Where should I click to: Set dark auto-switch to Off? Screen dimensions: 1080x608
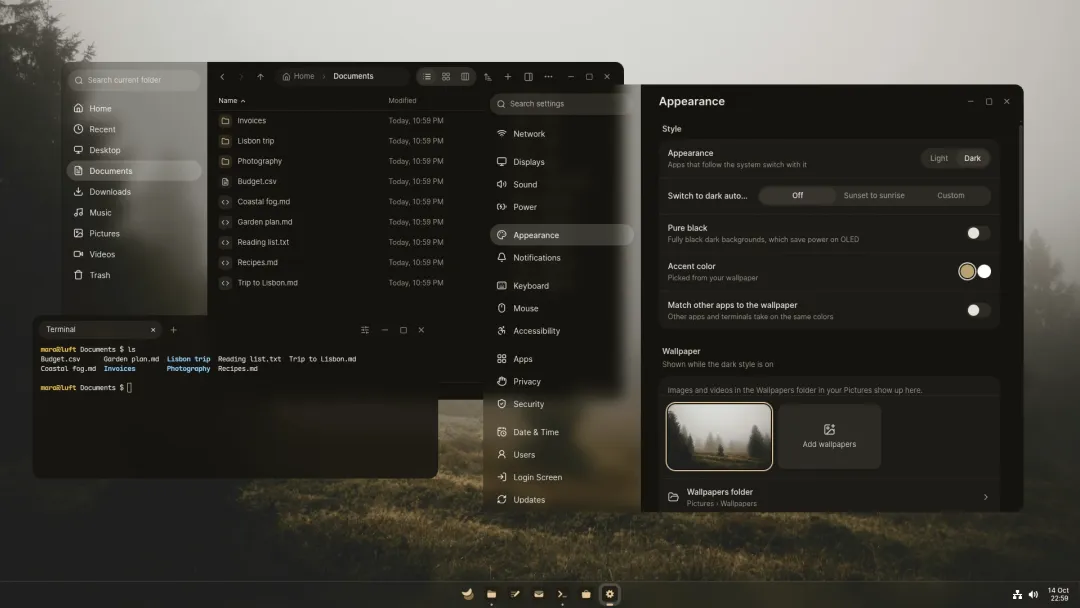click(x=797, y=196)
